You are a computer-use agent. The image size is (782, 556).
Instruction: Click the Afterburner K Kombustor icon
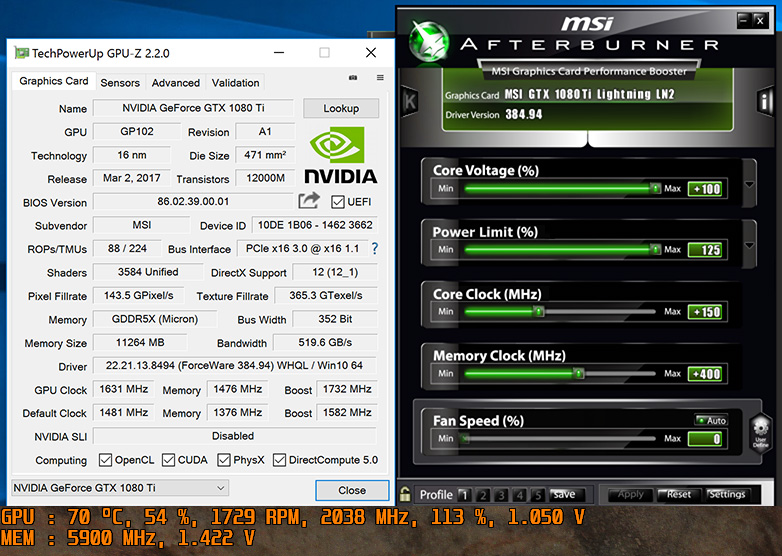410,101
